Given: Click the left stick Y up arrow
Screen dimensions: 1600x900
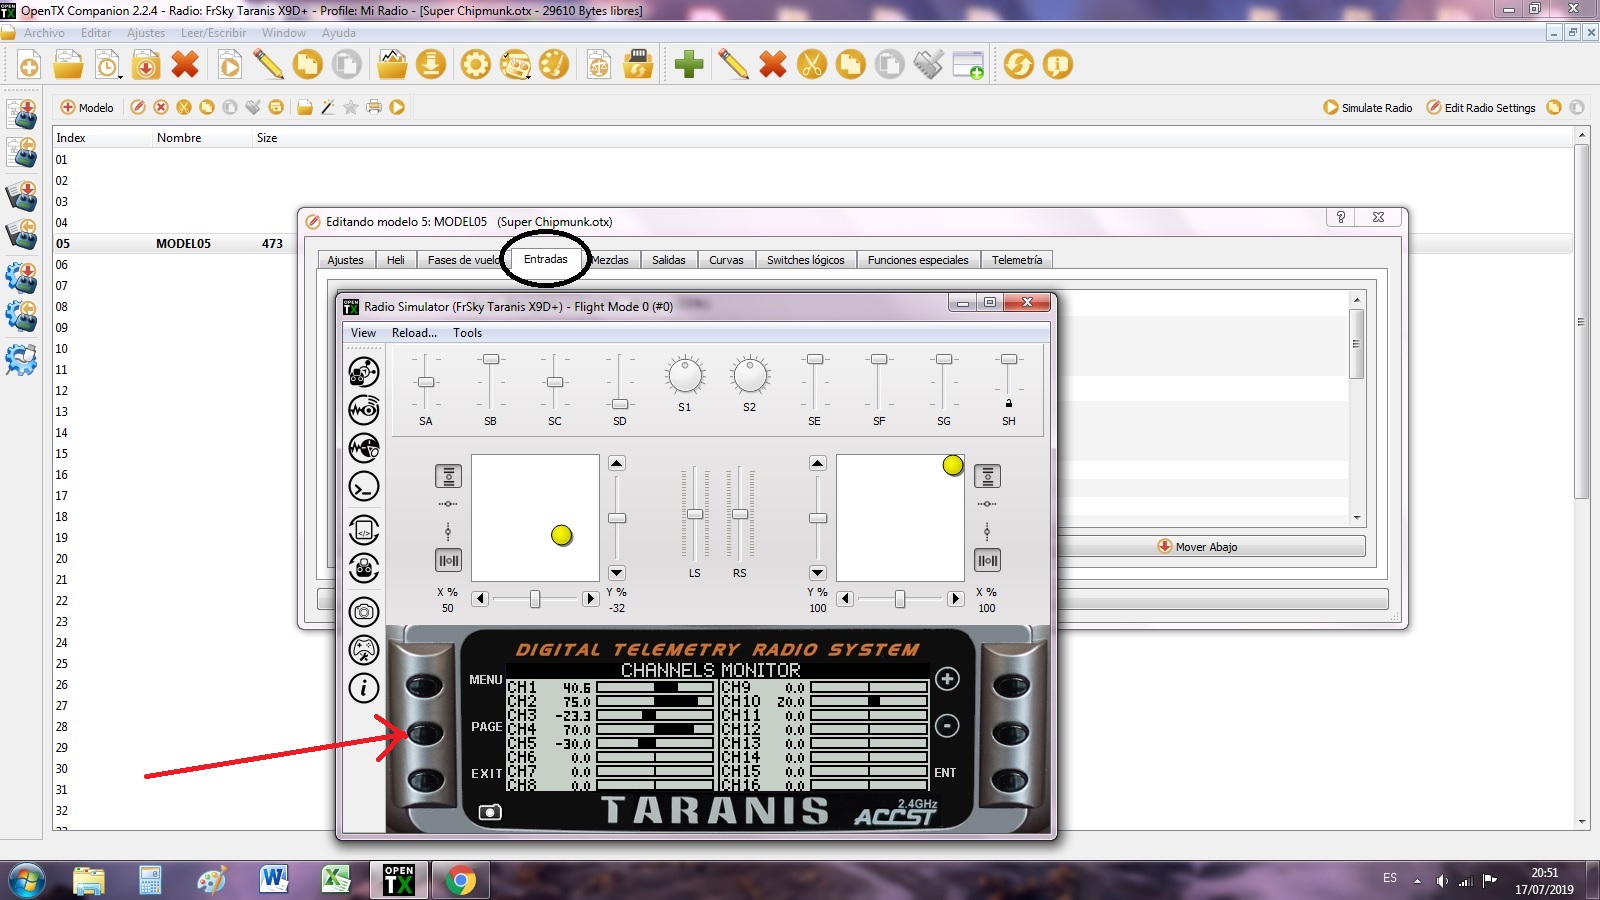Looking at the screenshot, I should pos(617,463).
